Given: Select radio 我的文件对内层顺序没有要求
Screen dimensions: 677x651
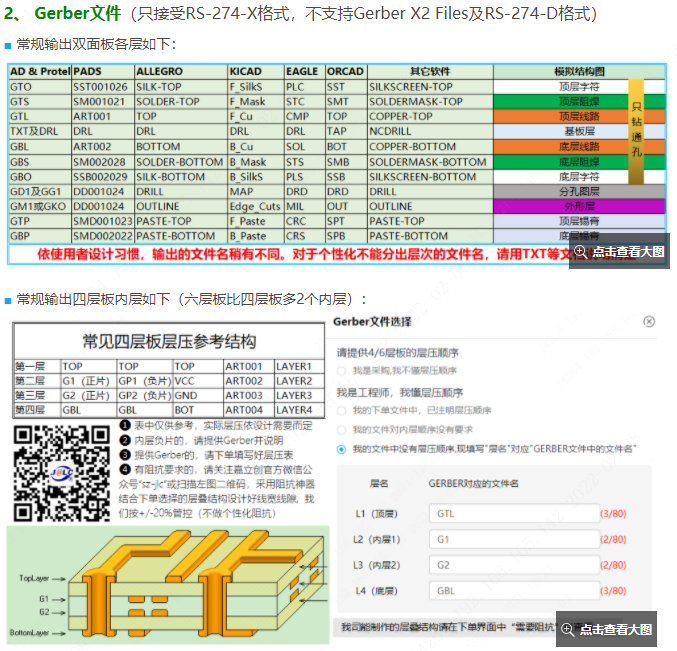Looking at the screenshot, I should 342,429.
